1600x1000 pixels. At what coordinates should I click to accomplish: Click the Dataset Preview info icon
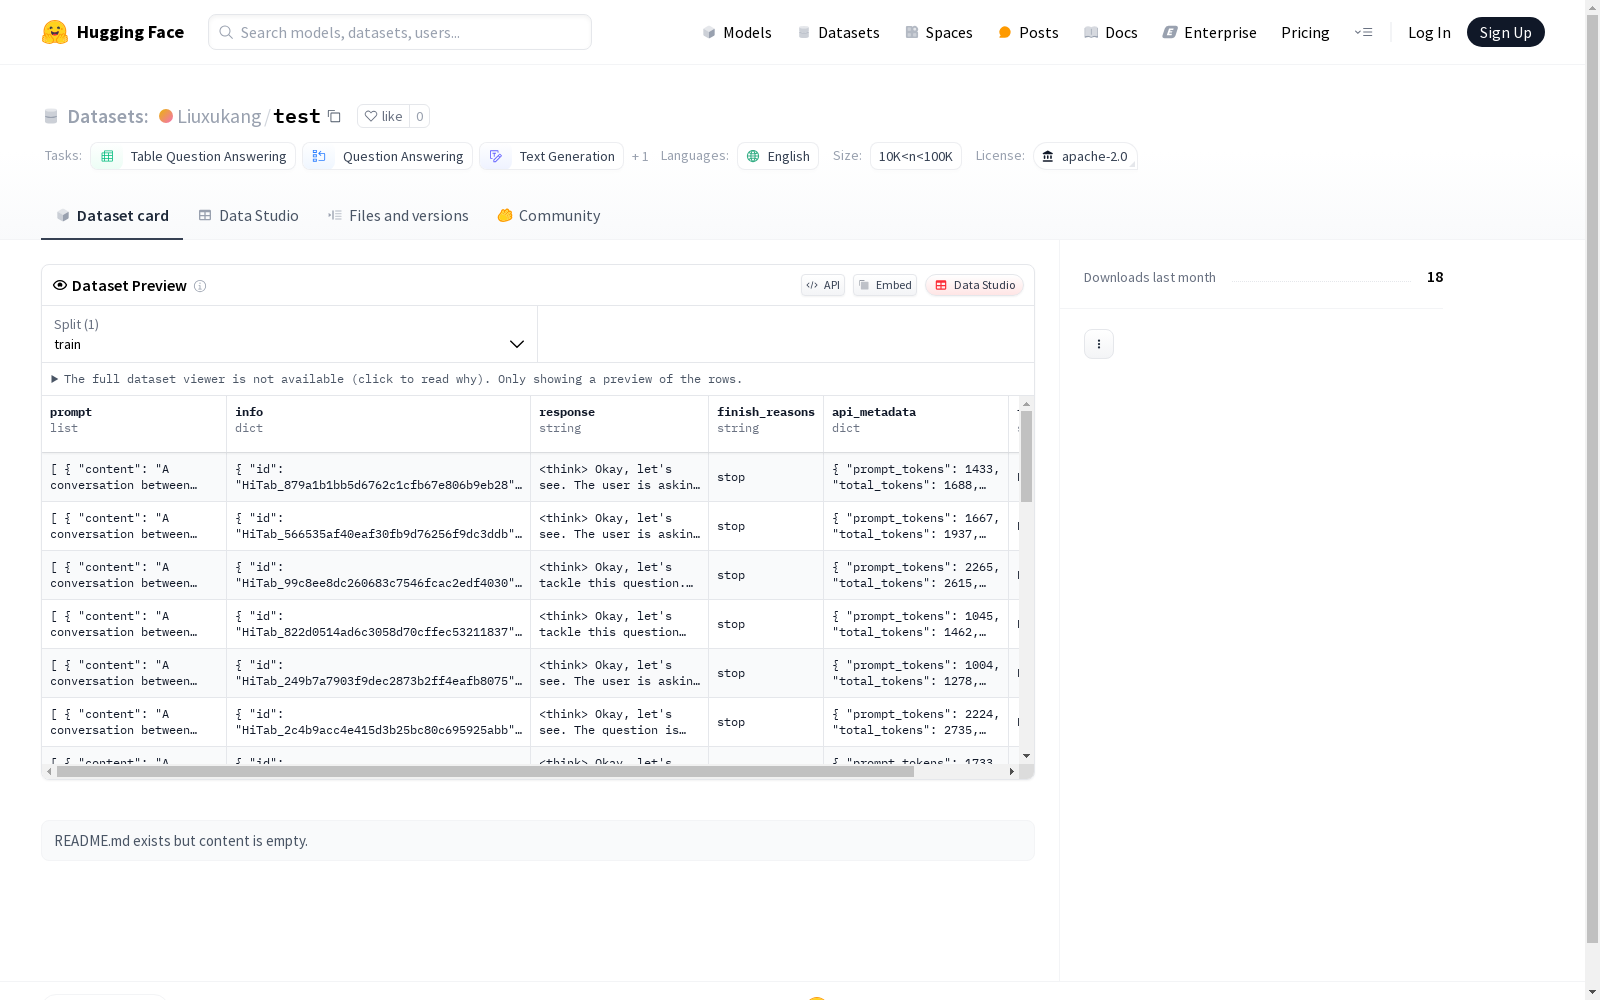[200, 286]
